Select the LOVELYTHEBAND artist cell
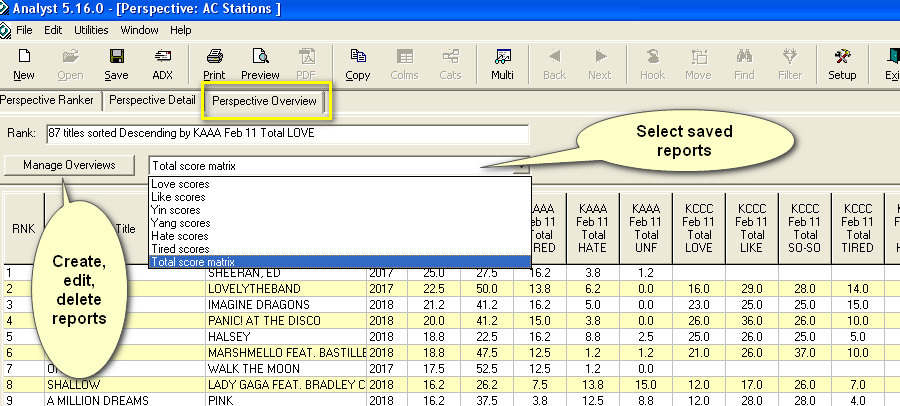Screen dimensions: 900x406 [286, 288]
